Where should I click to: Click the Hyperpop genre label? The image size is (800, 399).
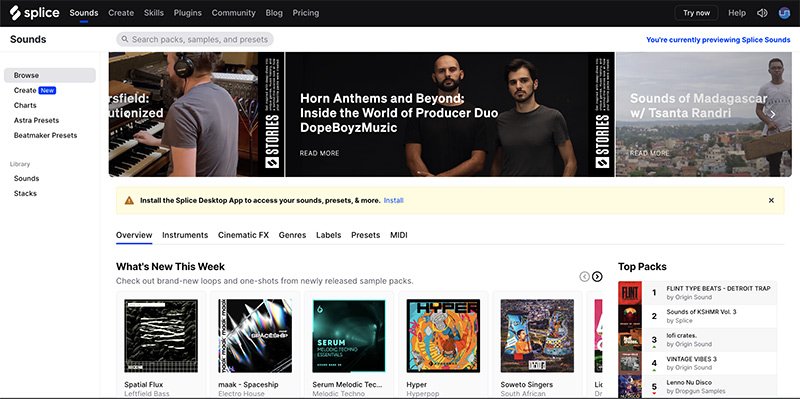[422, 393]
